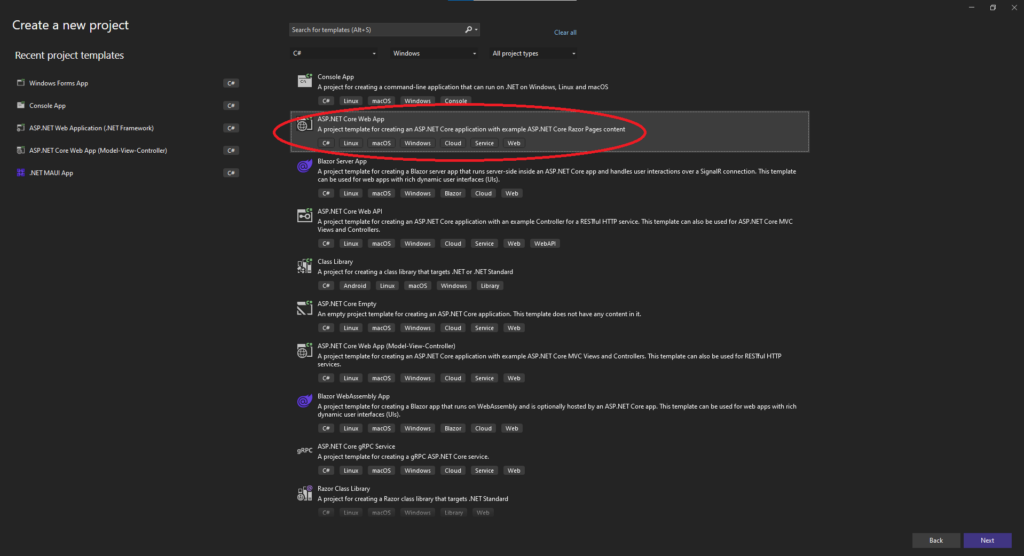Select the Console App template title
1024x556 pixels.
pyautogui.click(x=336, y=76)
